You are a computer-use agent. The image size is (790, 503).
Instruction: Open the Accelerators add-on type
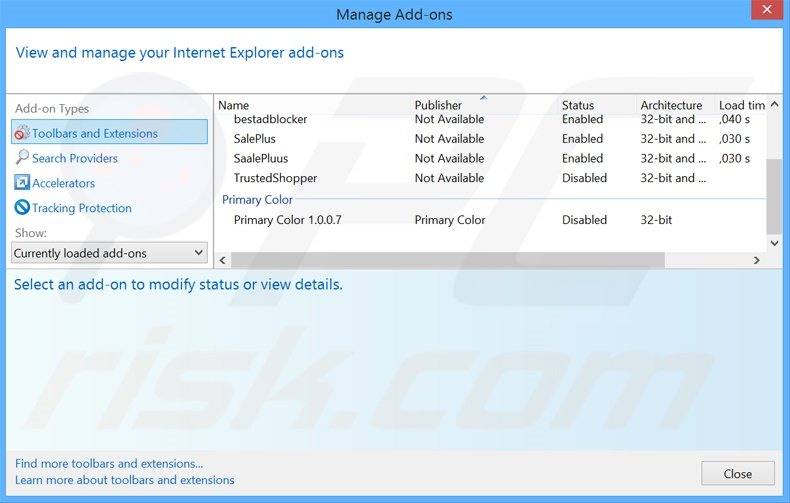coord(63,183)
